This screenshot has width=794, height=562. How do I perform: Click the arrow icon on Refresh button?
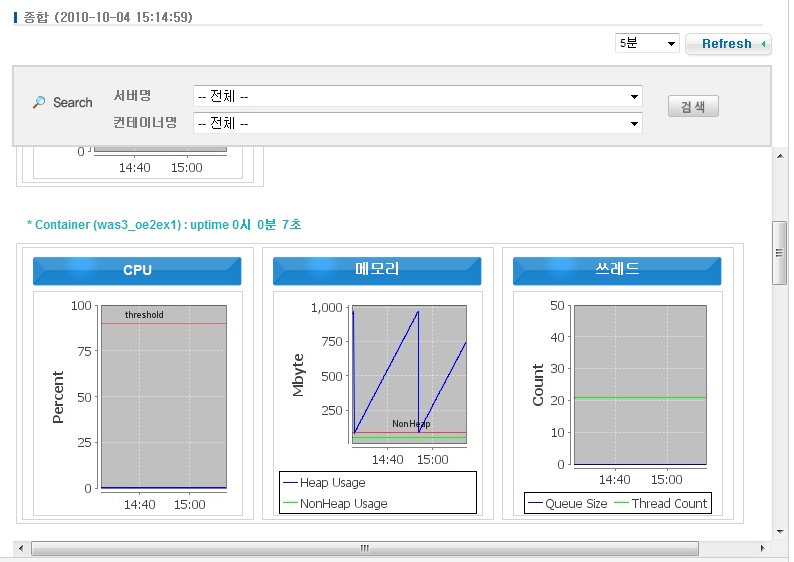[763, 44]
